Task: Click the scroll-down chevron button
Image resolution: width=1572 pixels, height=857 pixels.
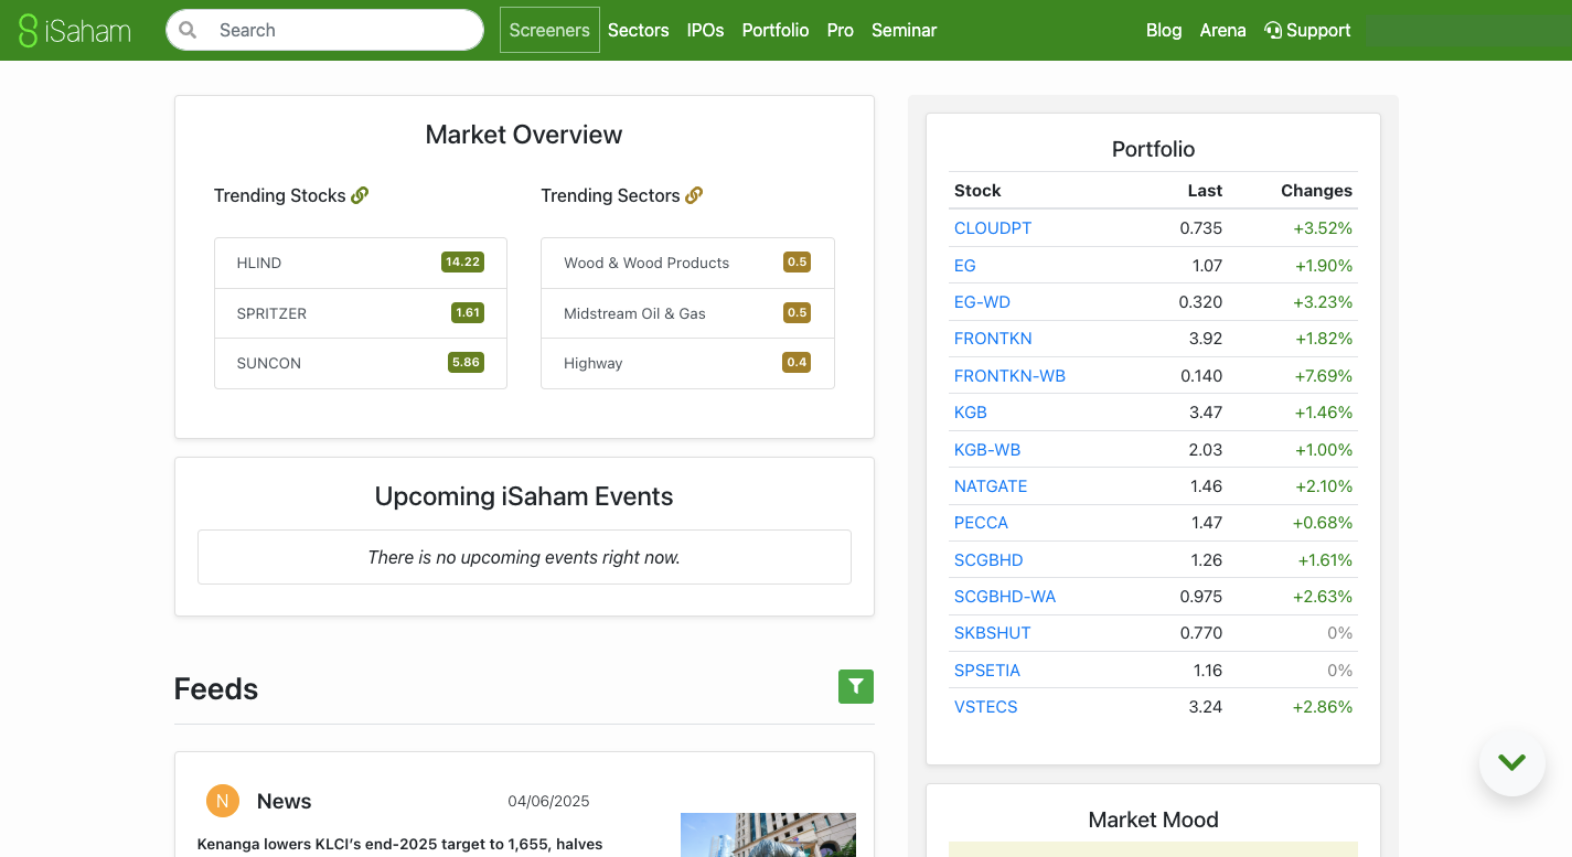Action: [x=1512, y=763]
